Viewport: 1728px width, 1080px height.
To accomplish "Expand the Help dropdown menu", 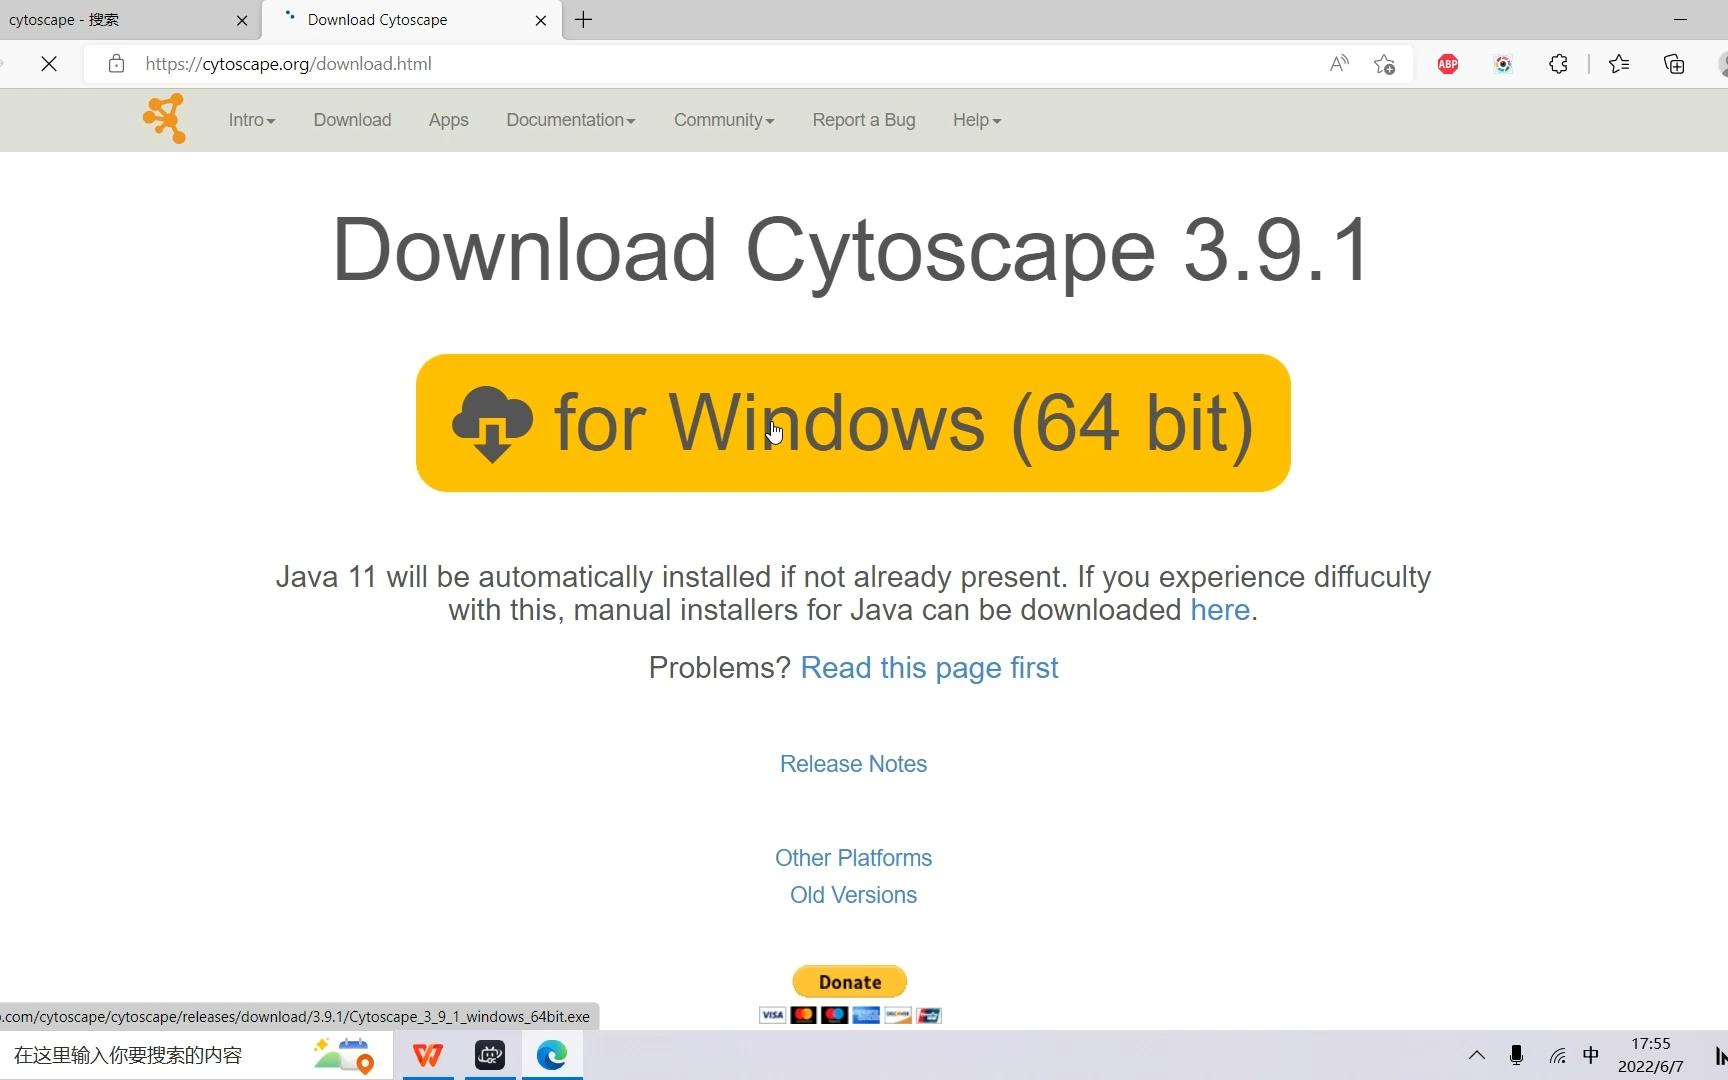I will pyautogui.click(x=977, y=120).
